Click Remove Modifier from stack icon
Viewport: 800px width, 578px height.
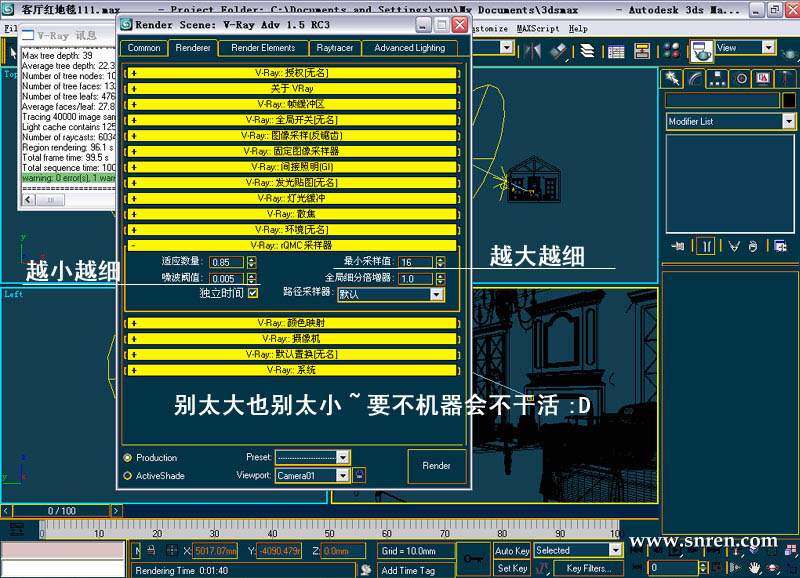(753, 246)
